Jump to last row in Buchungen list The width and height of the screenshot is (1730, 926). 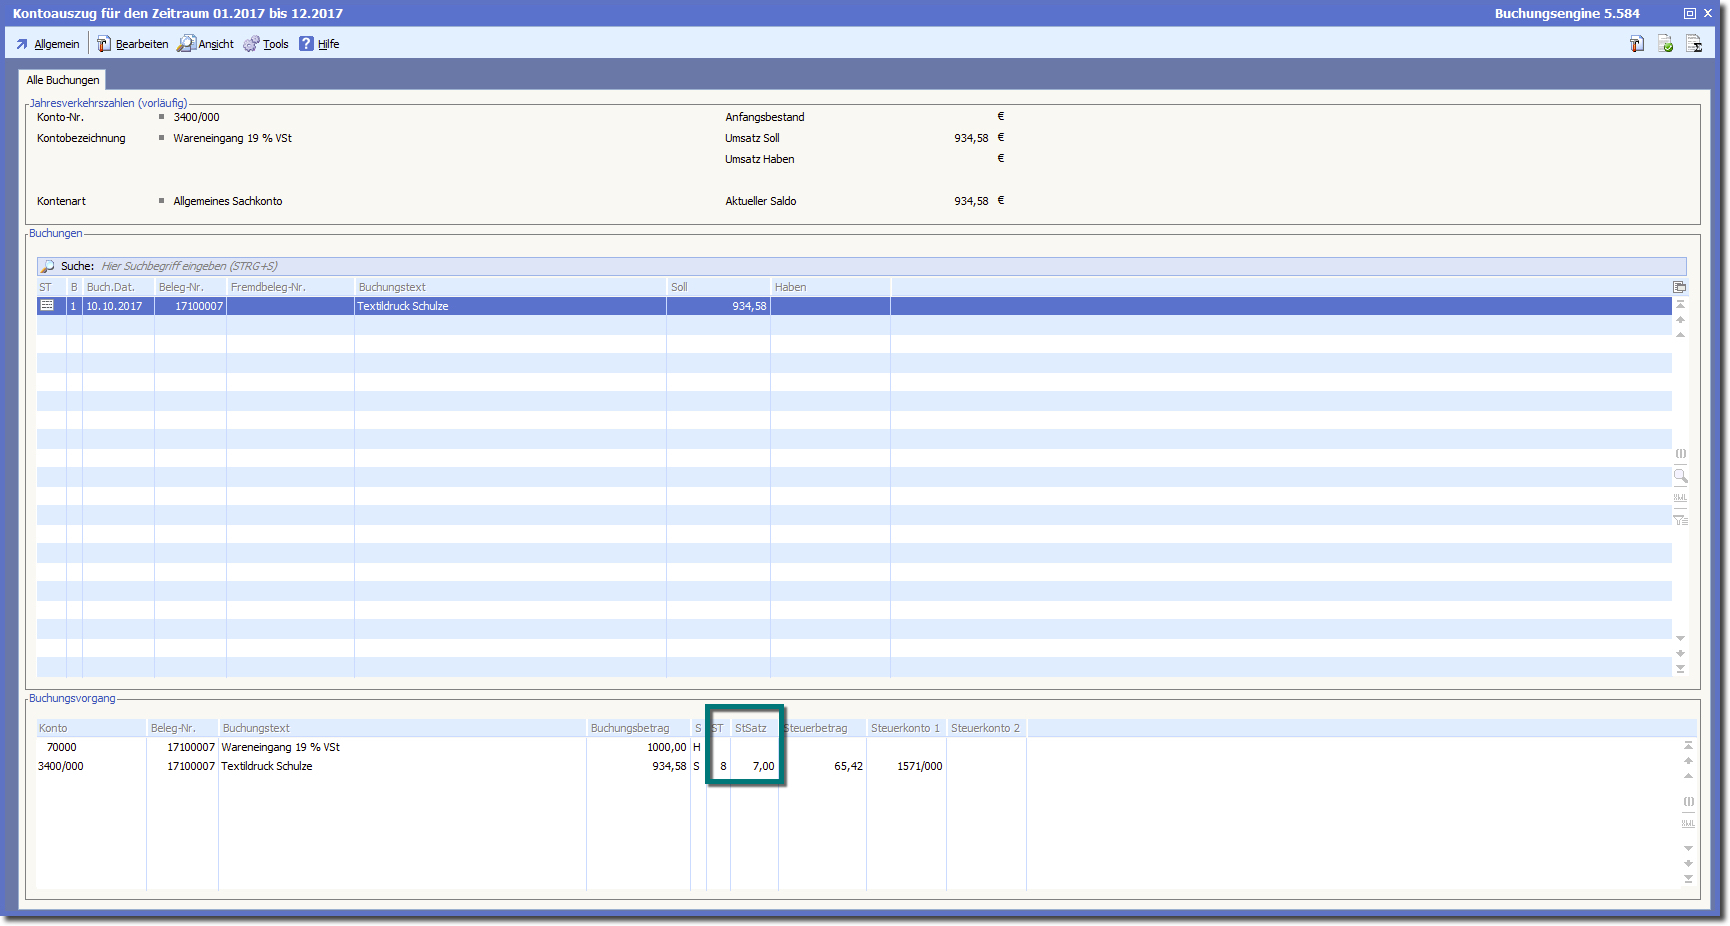click(x=1680, y=669)
